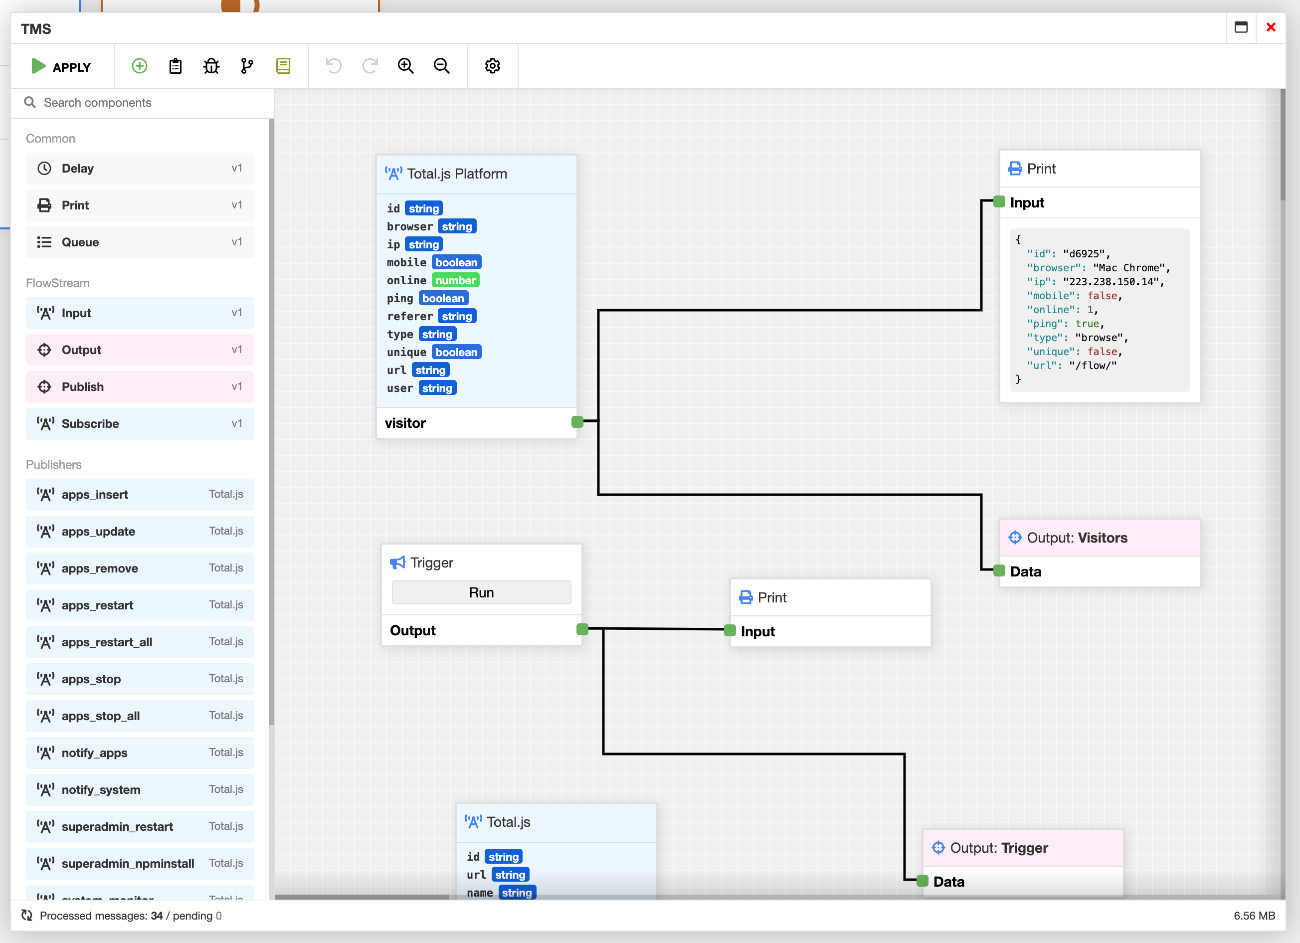Click list icon beside Queue
Image resolution: width=1300 pixels, height=943 pixels.
tap(44, 242)
